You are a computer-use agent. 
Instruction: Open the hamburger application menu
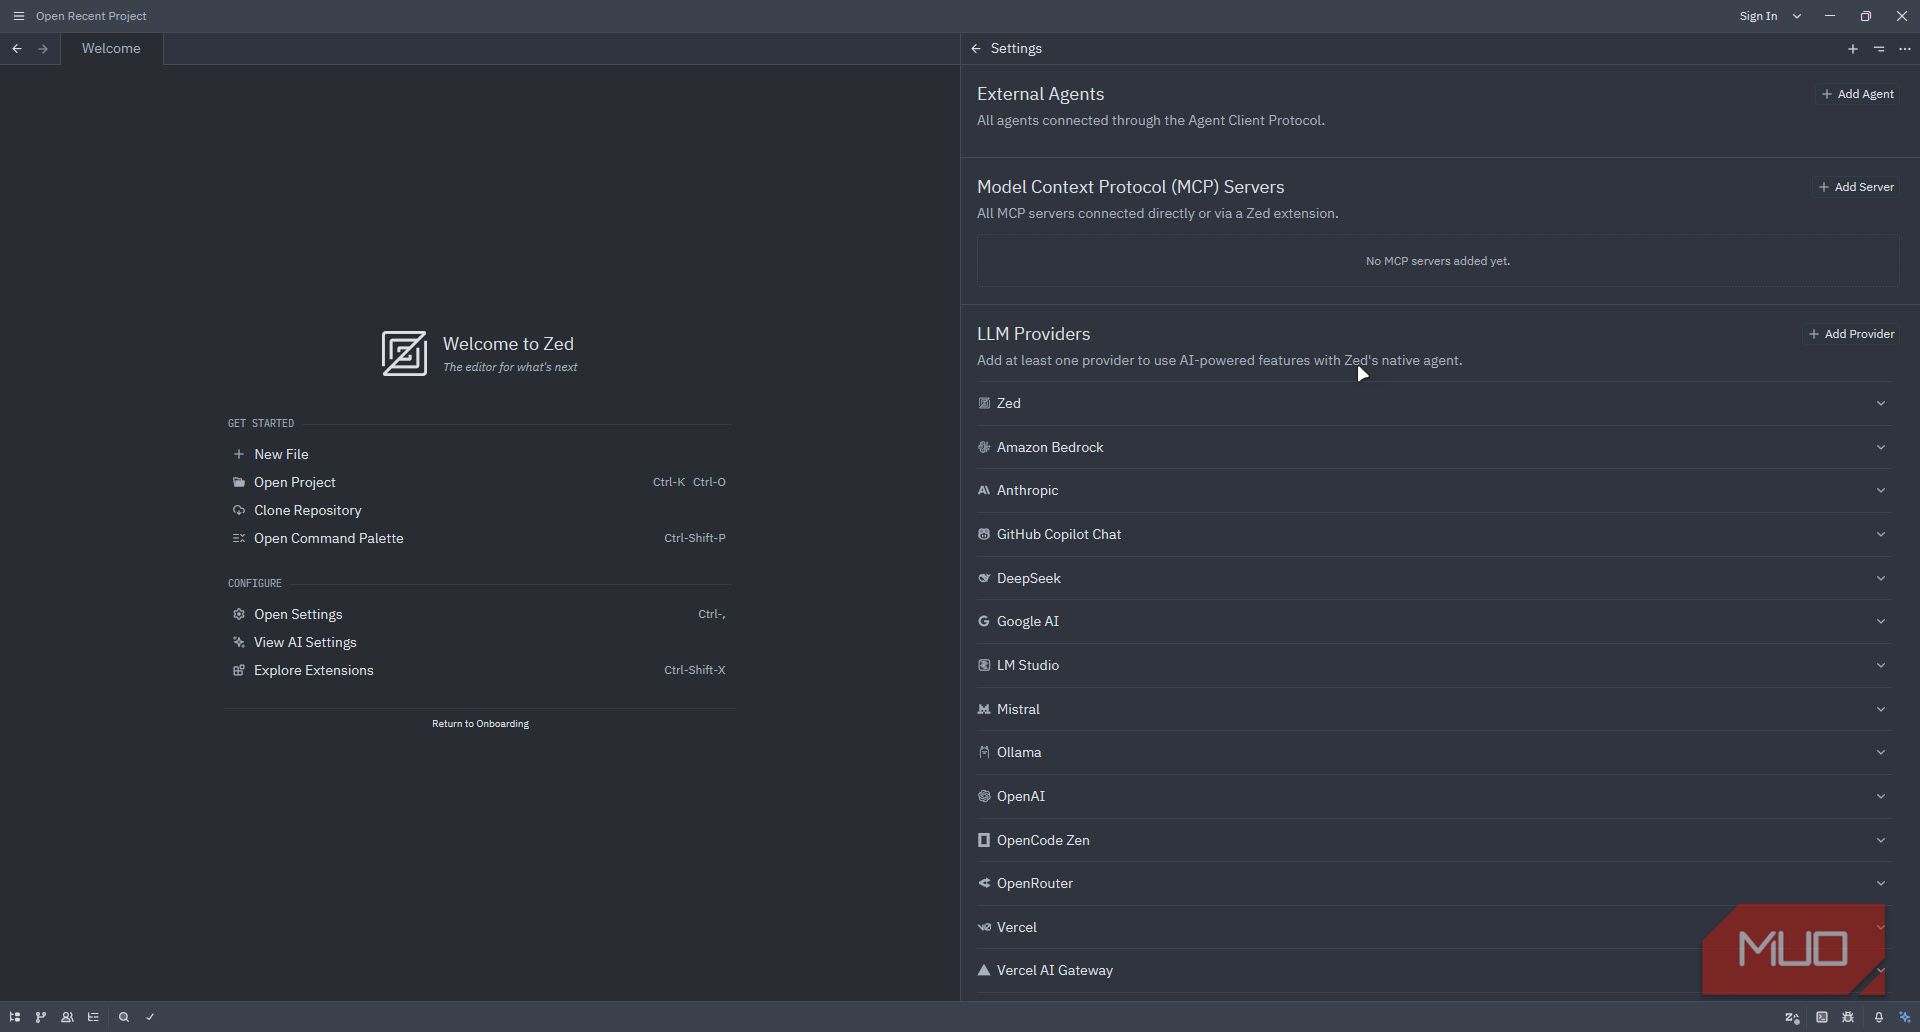coord(18,16)
